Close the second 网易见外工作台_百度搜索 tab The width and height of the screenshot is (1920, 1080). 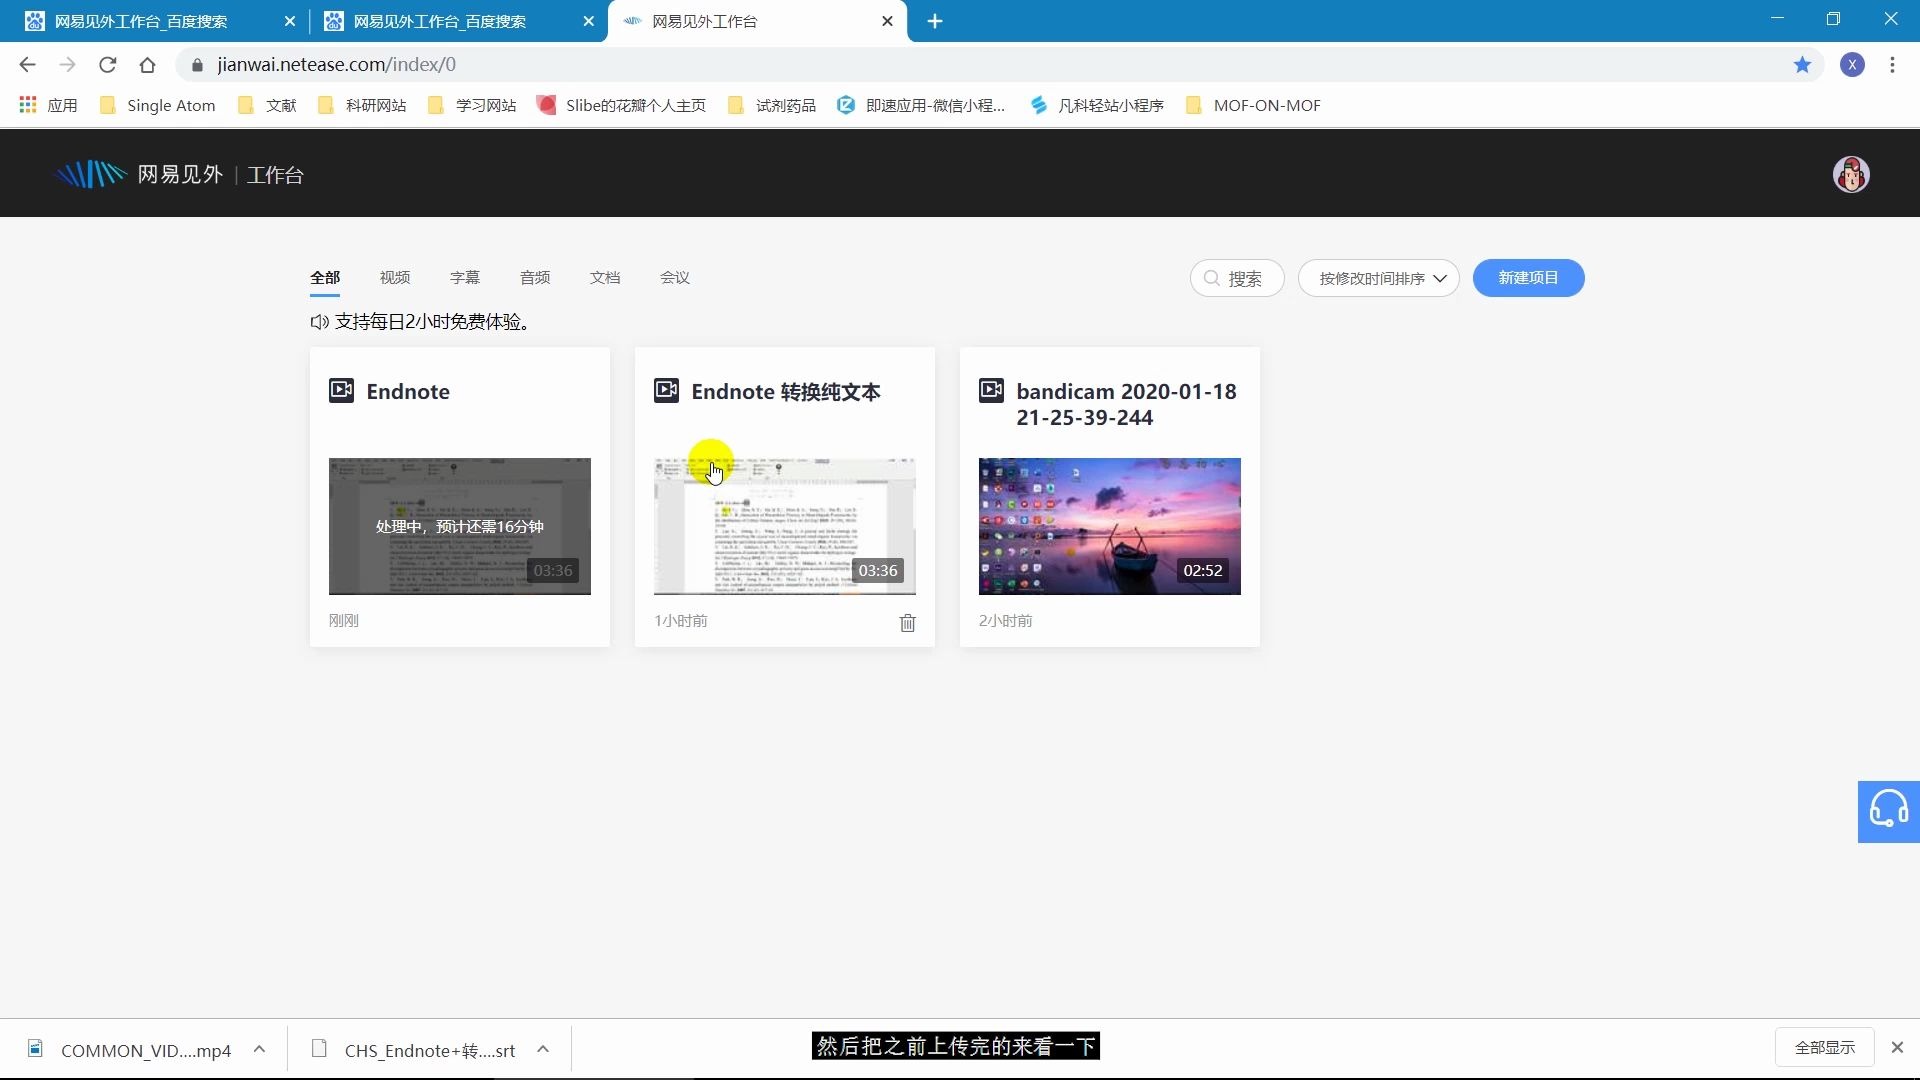tap(589, 21)
